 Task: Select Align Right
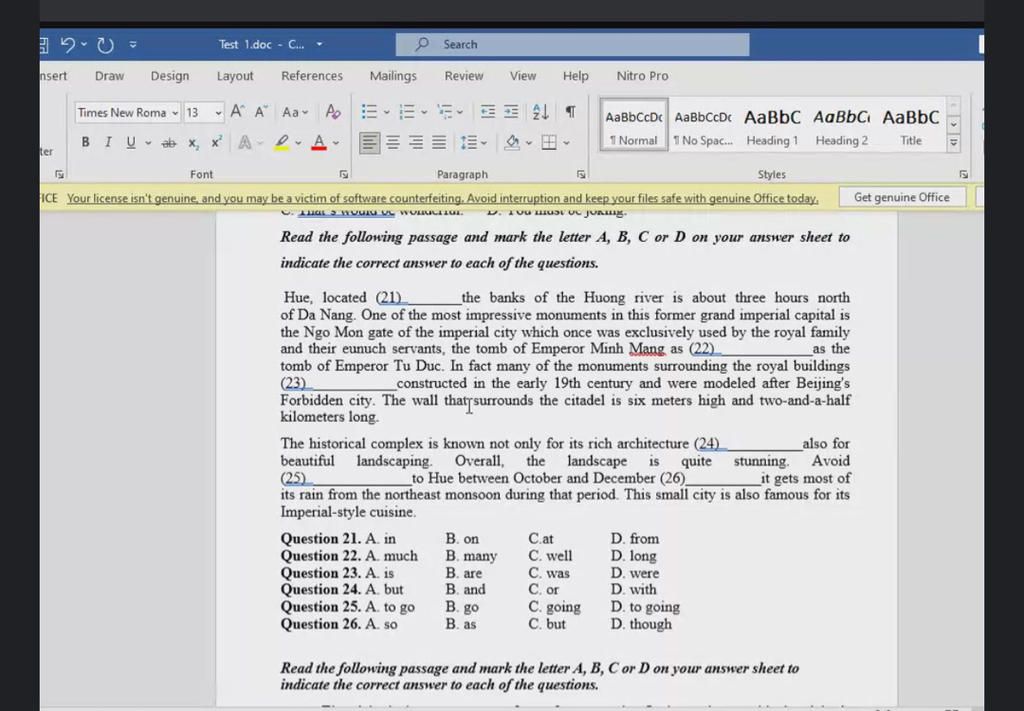[x=416, y=142]
